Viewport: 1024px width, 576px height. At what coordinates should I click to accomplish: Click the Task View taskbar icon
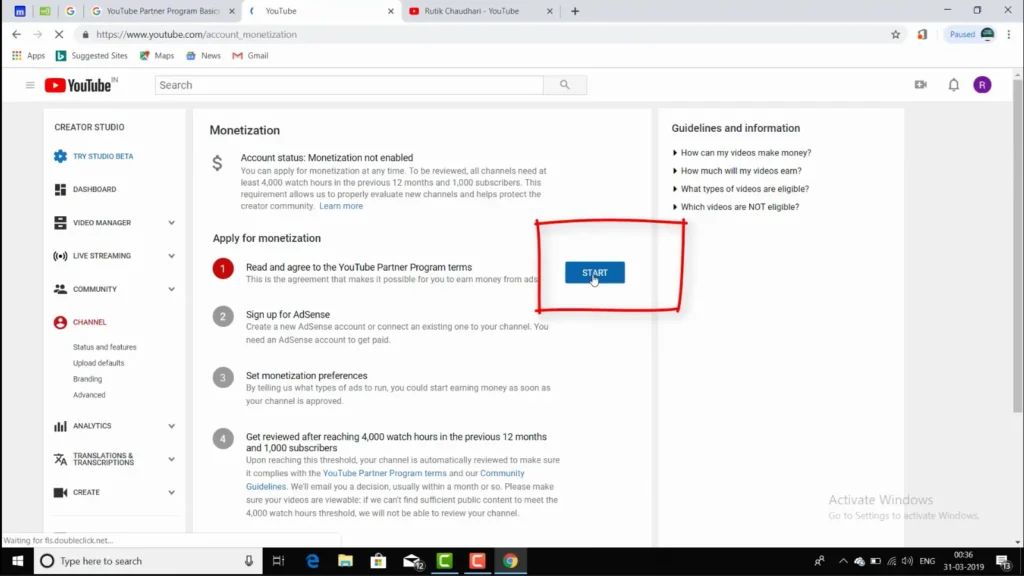278,561
